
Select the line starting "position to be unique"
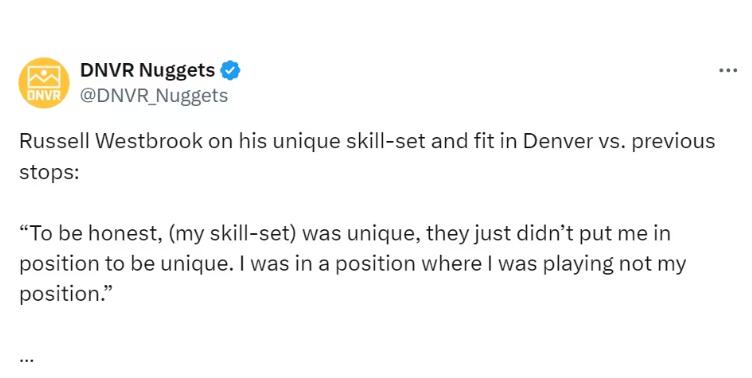352,264
